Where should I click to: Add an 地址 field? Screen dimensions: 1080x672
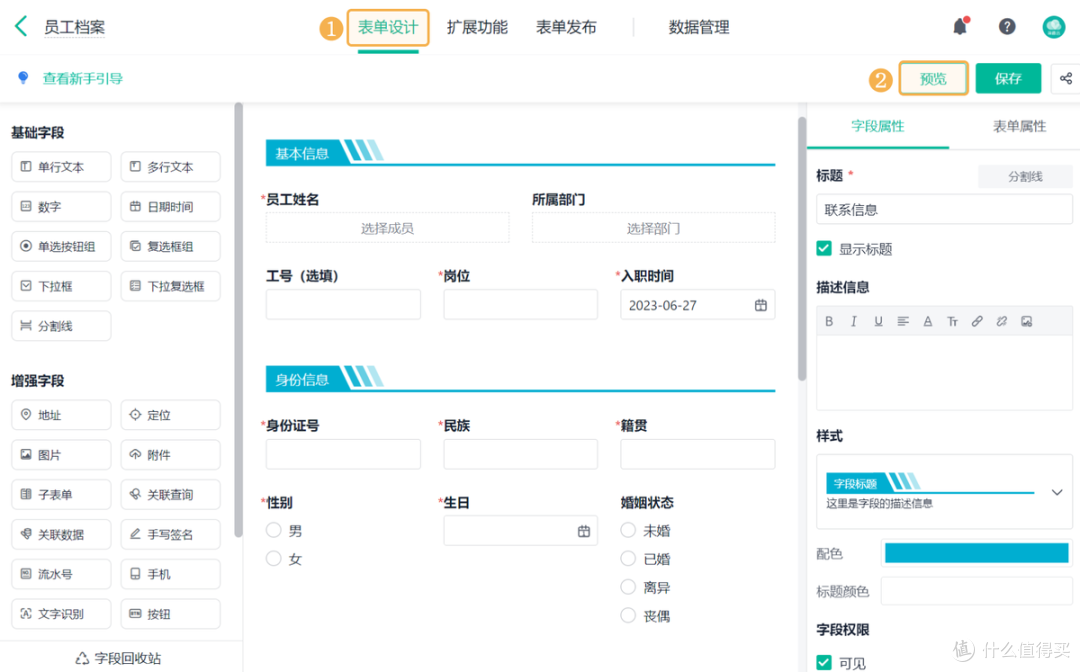[61, 415]
